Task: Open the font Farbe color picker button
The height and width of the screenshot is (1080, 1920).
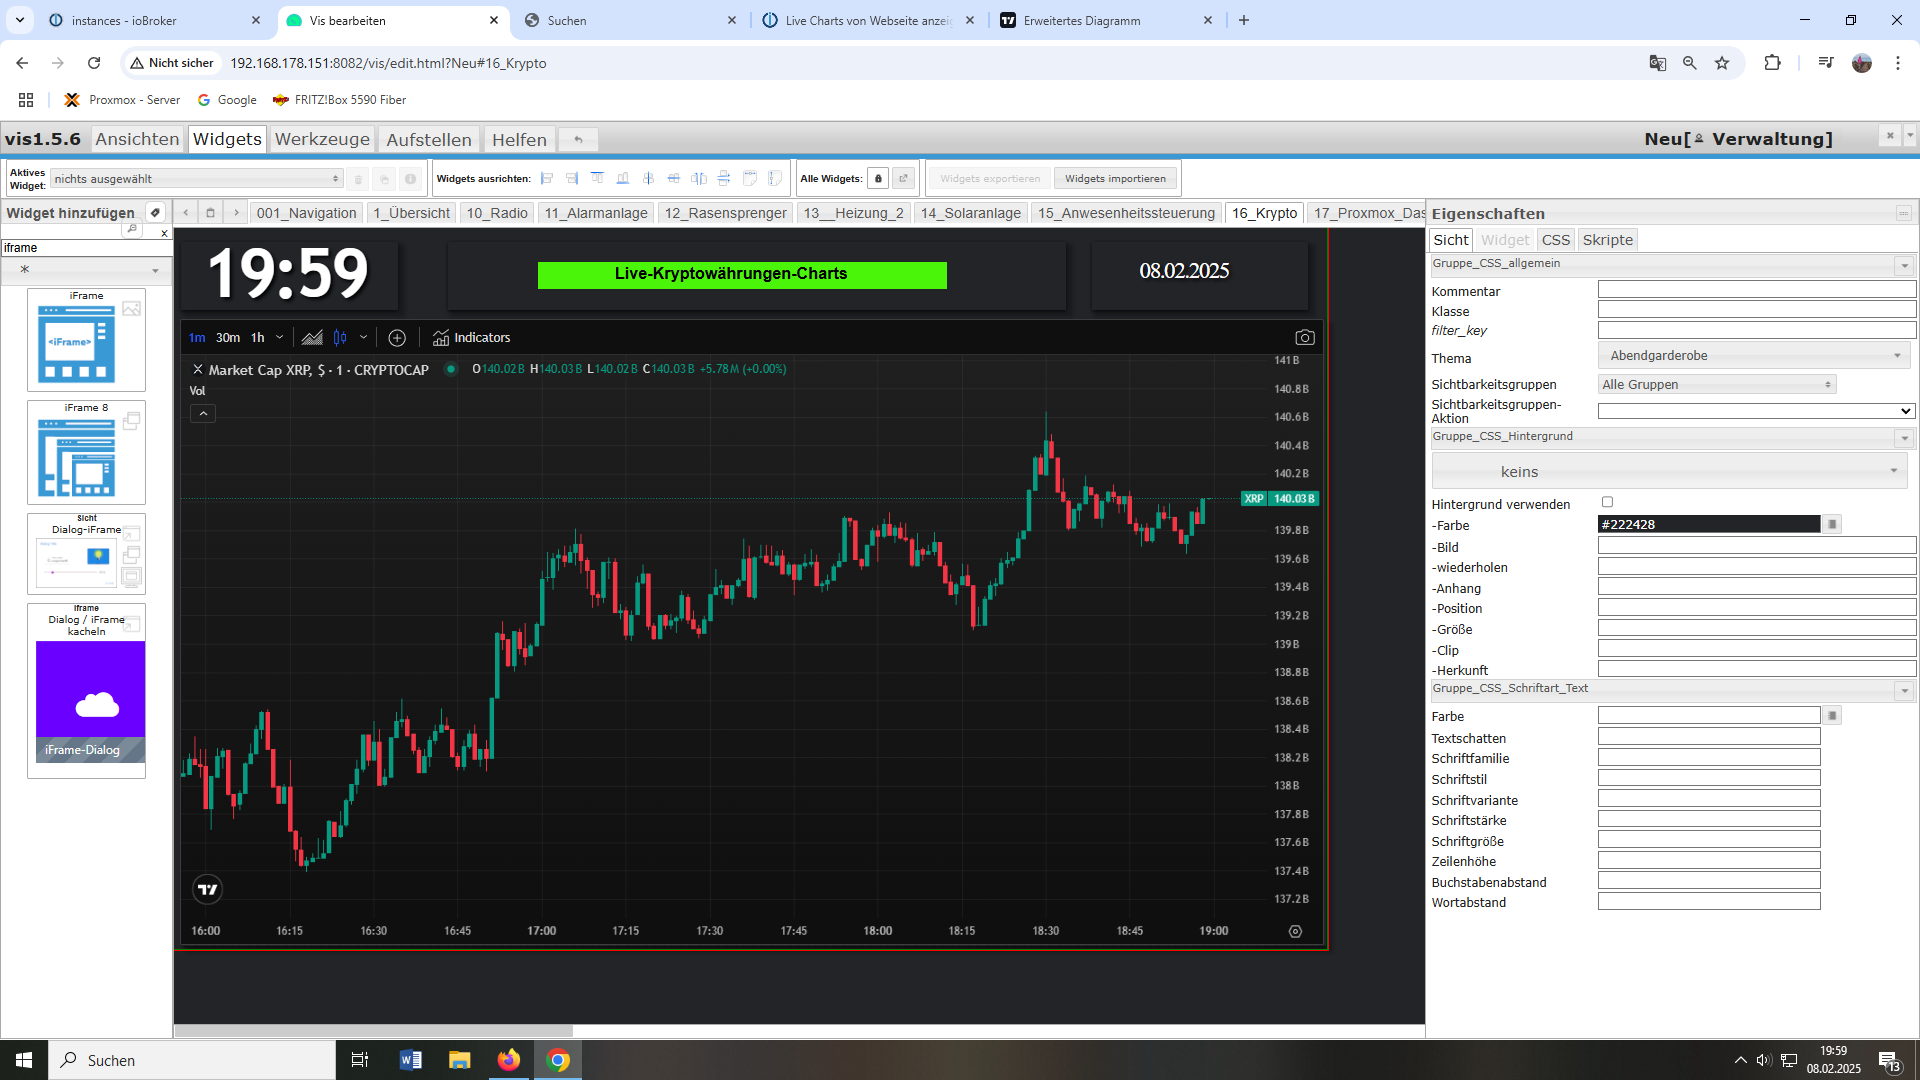Action: tap(1832, 716)
